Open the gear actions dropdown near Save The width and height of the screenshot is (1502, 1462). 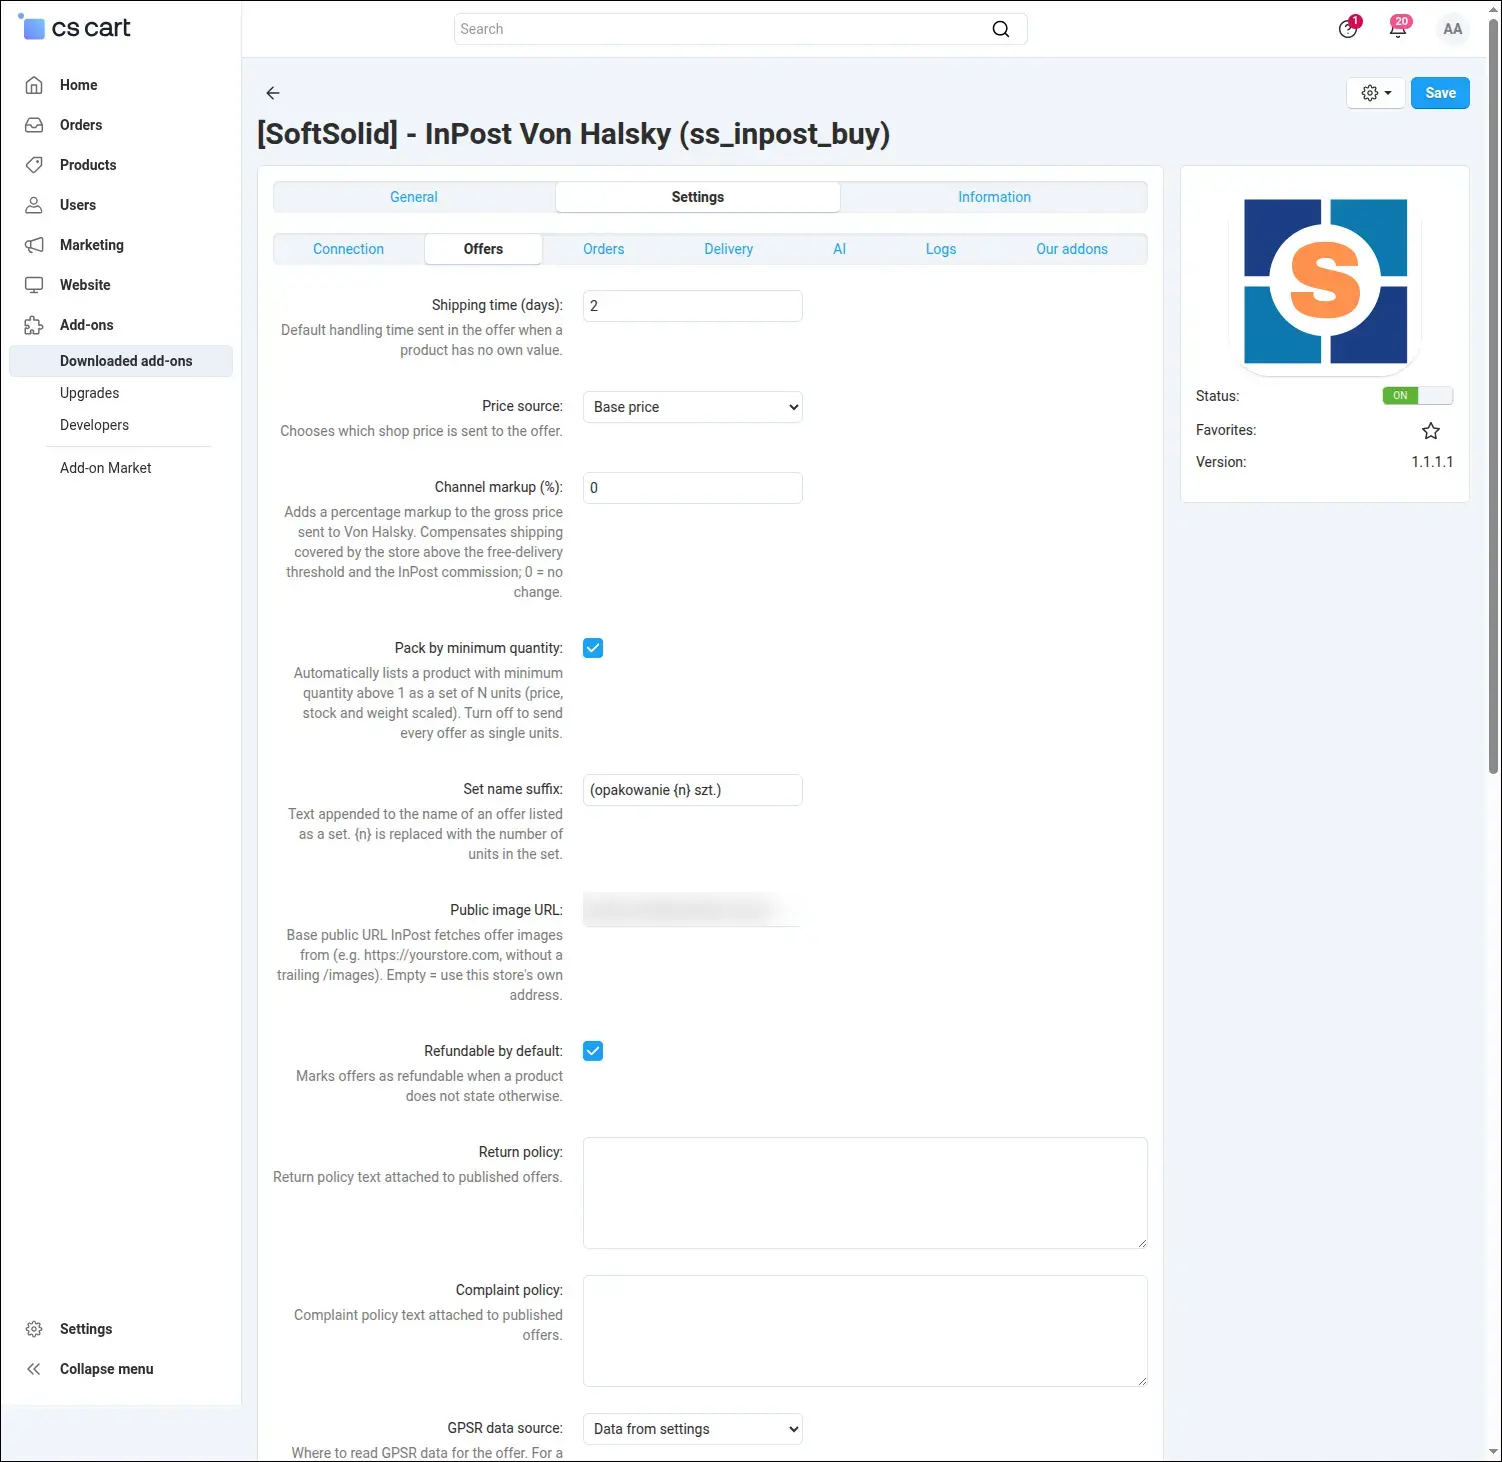(1376, 93)
